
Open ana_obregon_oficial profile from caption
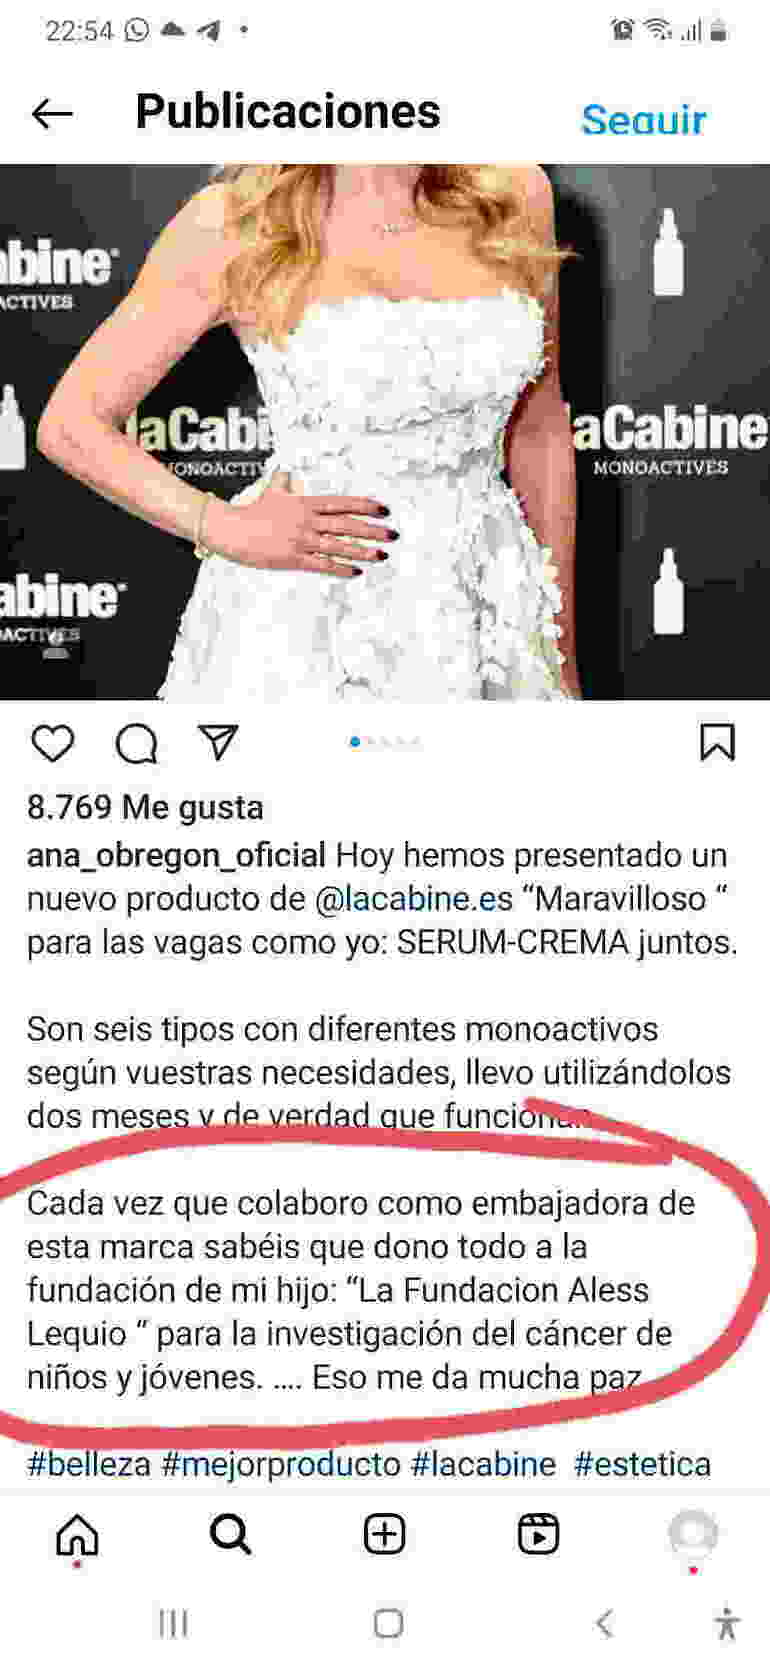click(176, 856)
